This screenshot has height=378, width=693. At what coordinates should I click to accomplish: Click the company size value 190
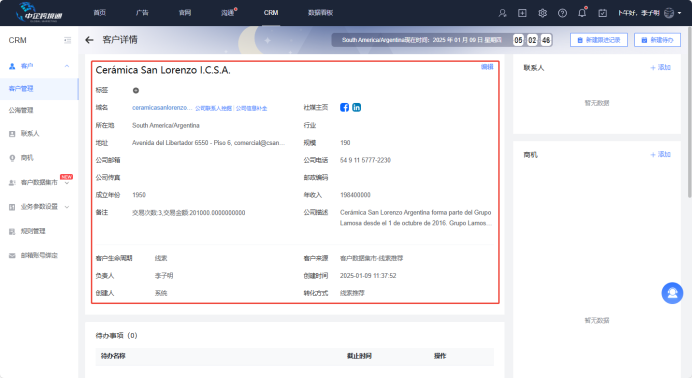[x=345, y=143]
